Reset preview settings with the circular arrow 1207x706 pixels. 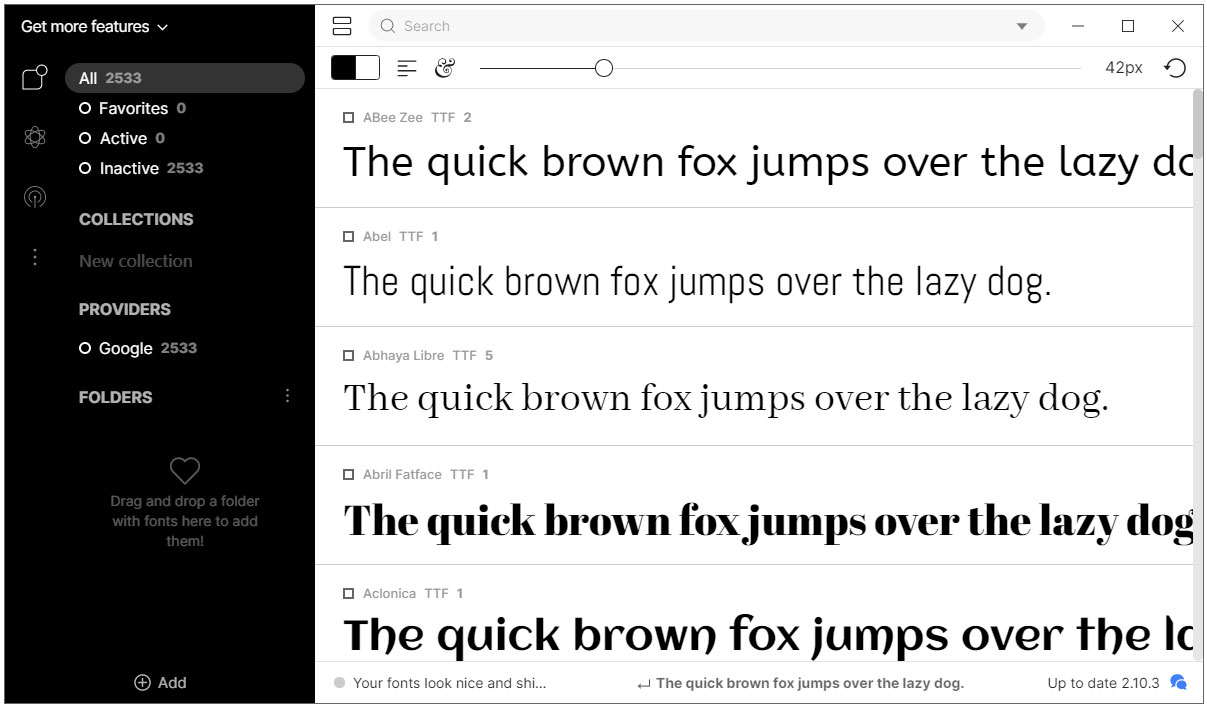pyautogui.click(x=1175, y=68)
